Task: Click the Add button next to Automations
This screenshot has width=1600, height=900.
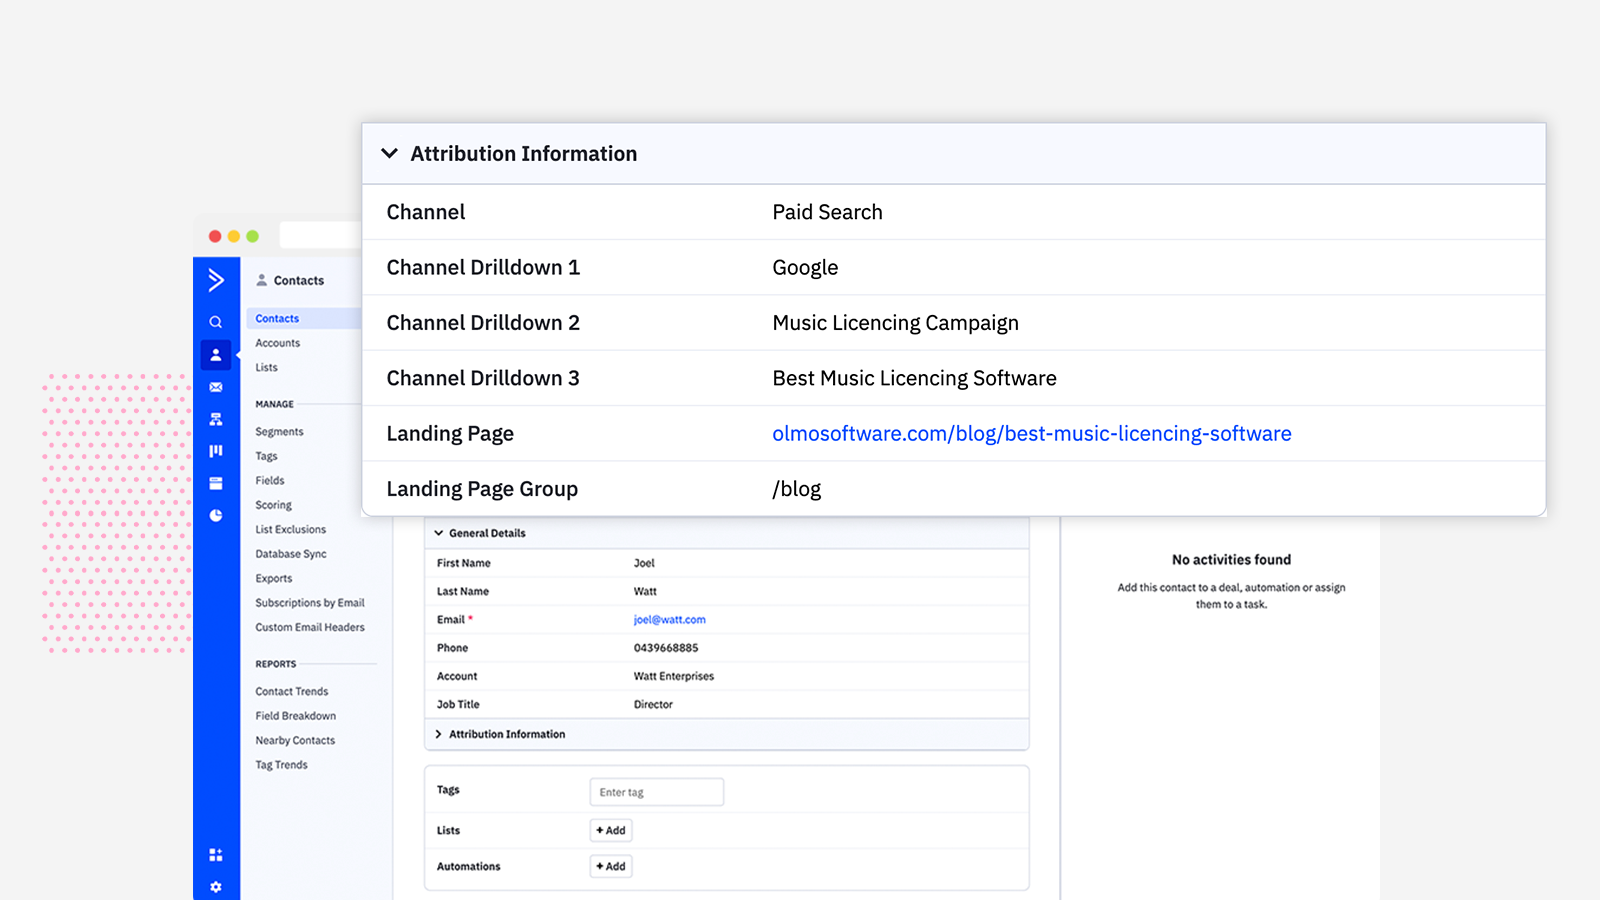Action: 611,866
